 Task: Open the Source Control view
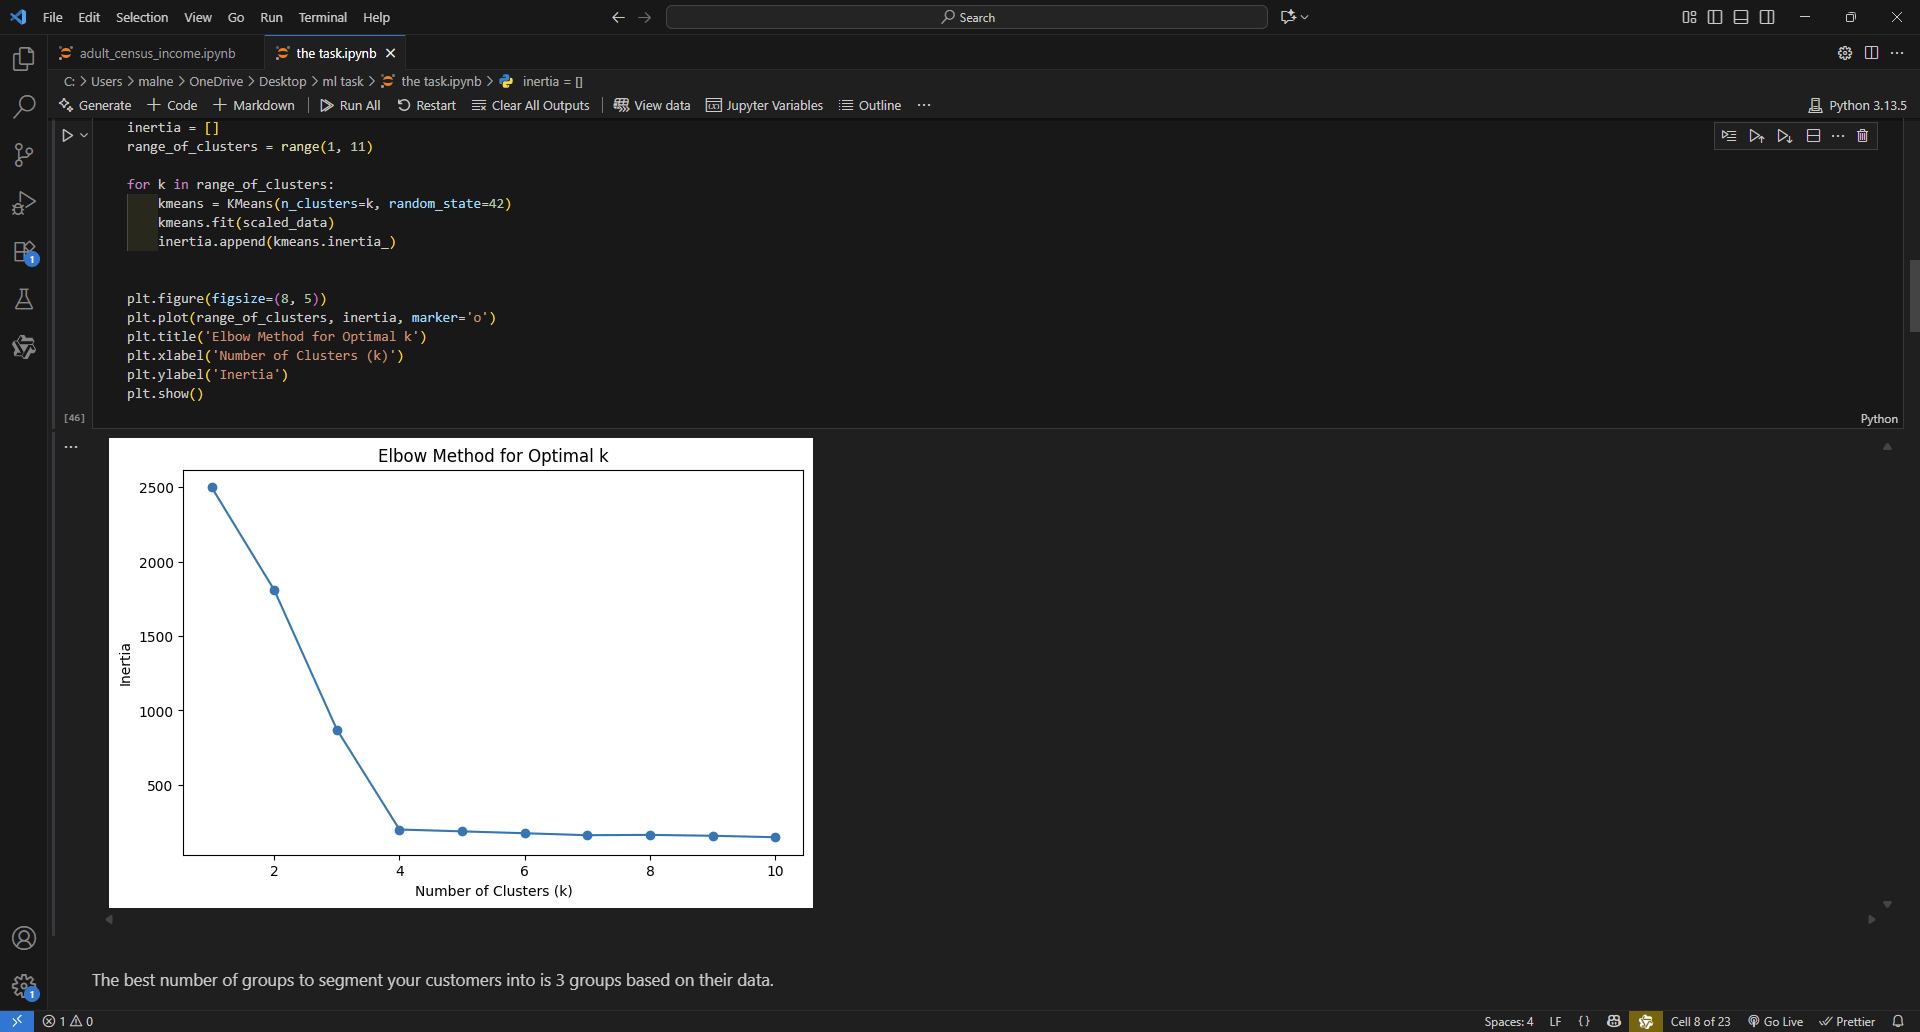pos(24,155)
